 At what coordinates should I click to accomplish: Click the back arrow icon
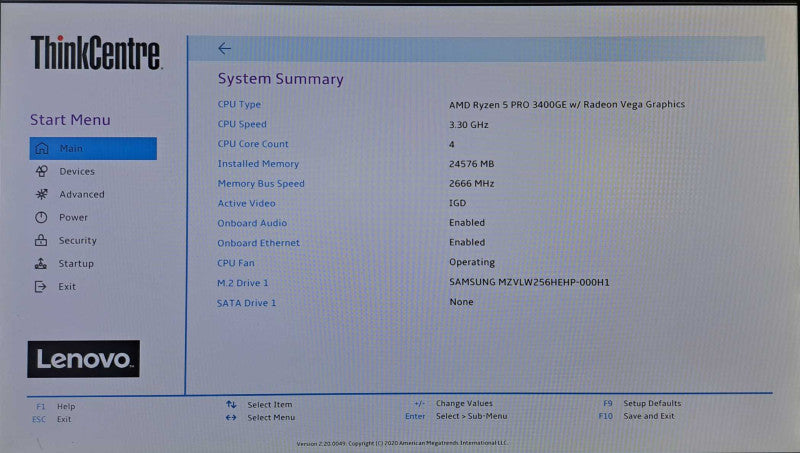coord(224,48)
